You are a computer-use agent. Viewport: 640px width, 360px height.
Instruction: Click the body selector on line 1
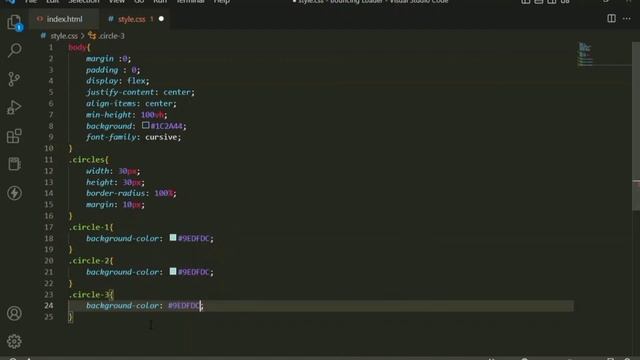point(78,47)
